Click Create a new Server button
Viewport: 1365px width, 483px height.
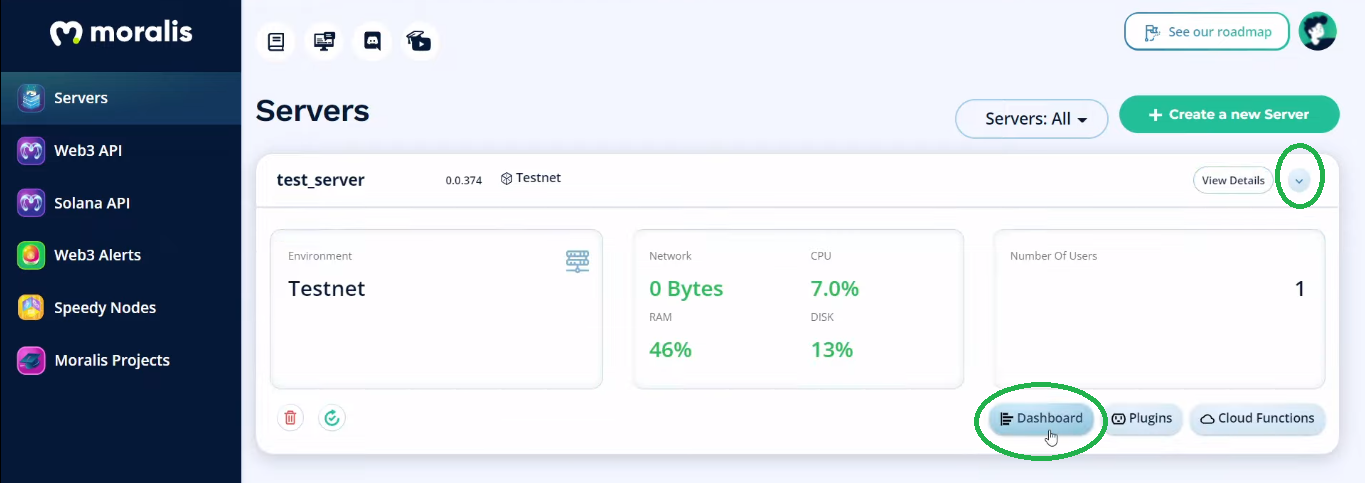click(x=1229, y=114)
